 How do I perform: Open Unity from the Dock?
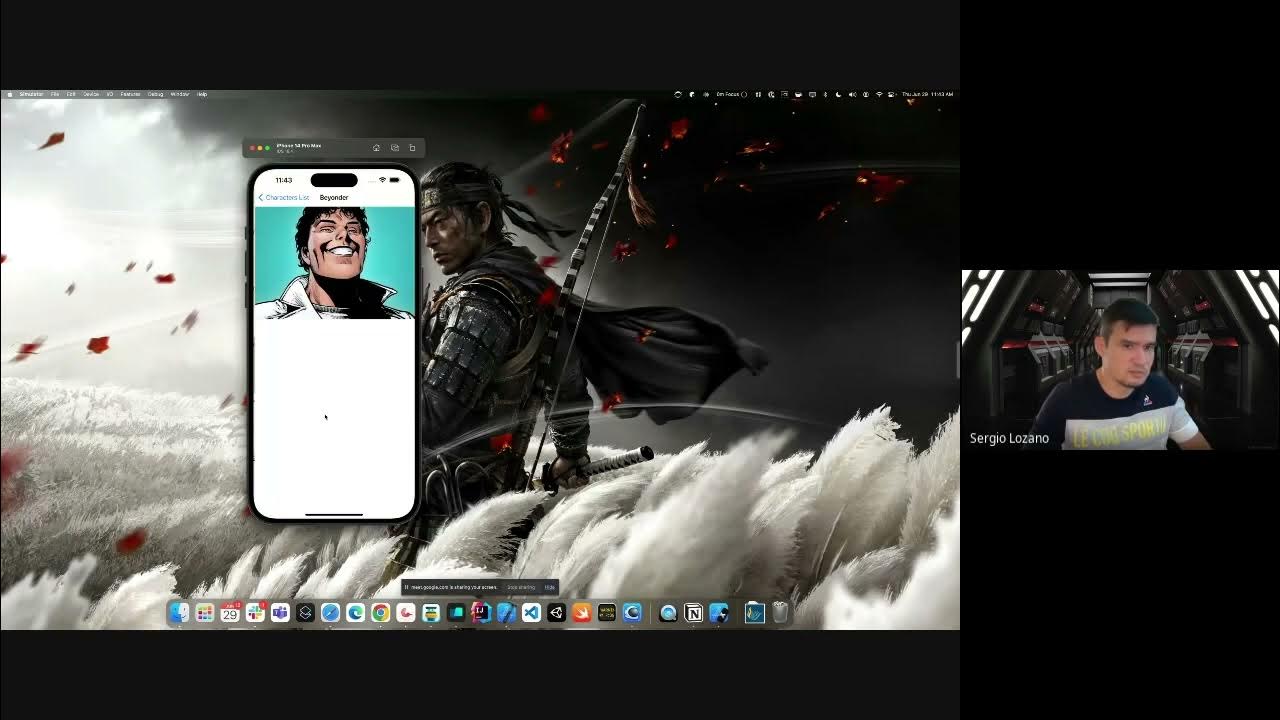[556, 613]
